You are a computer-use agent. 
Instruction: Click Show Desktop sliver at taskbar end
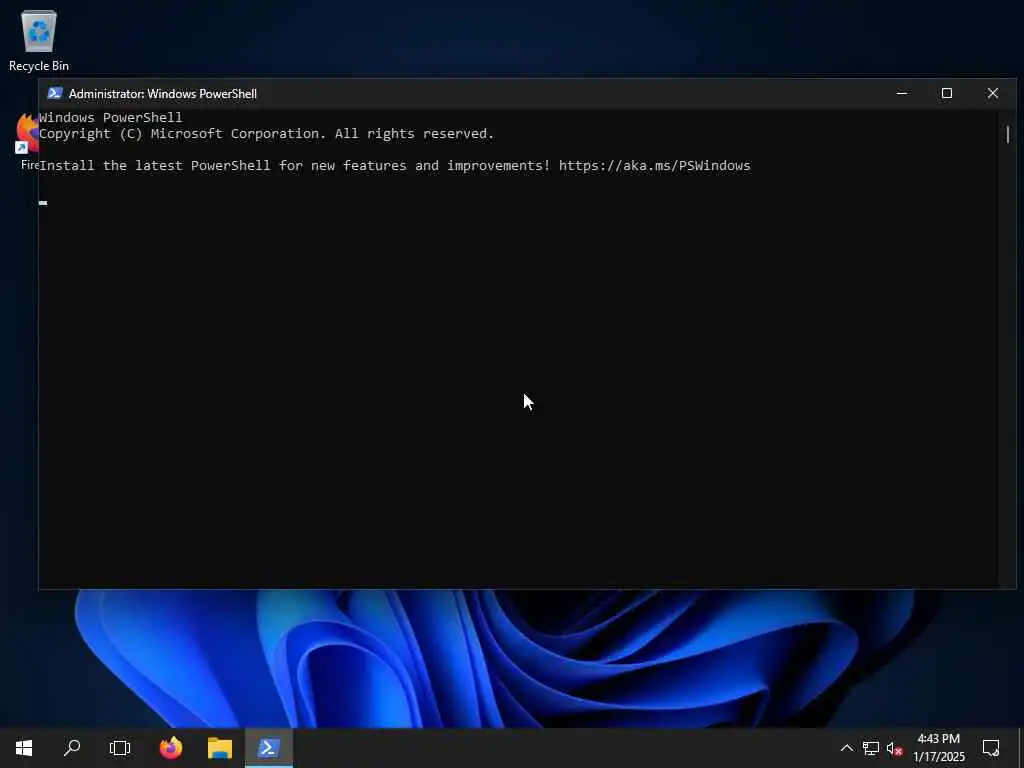(1021, 748)
